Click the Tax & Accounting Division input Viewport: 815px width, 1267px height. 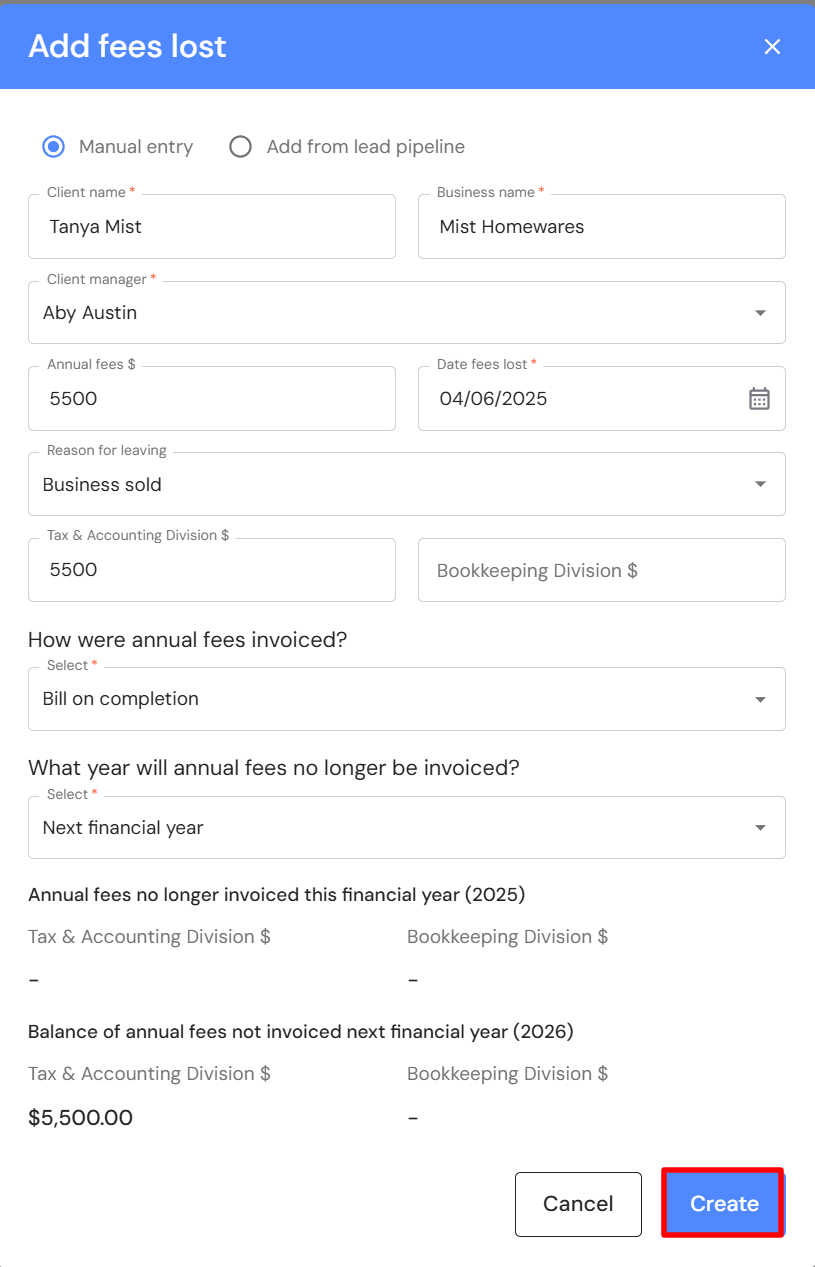[x=212, y=570]
